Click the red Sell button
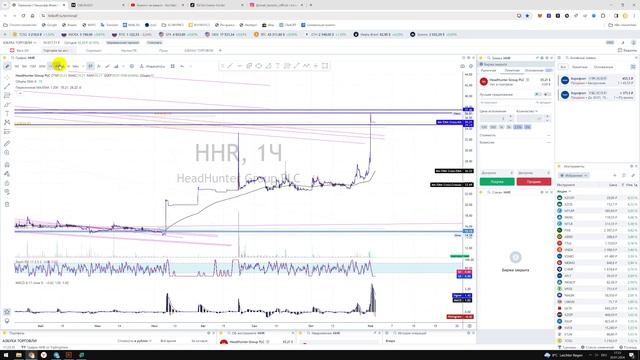 [533, 182]
